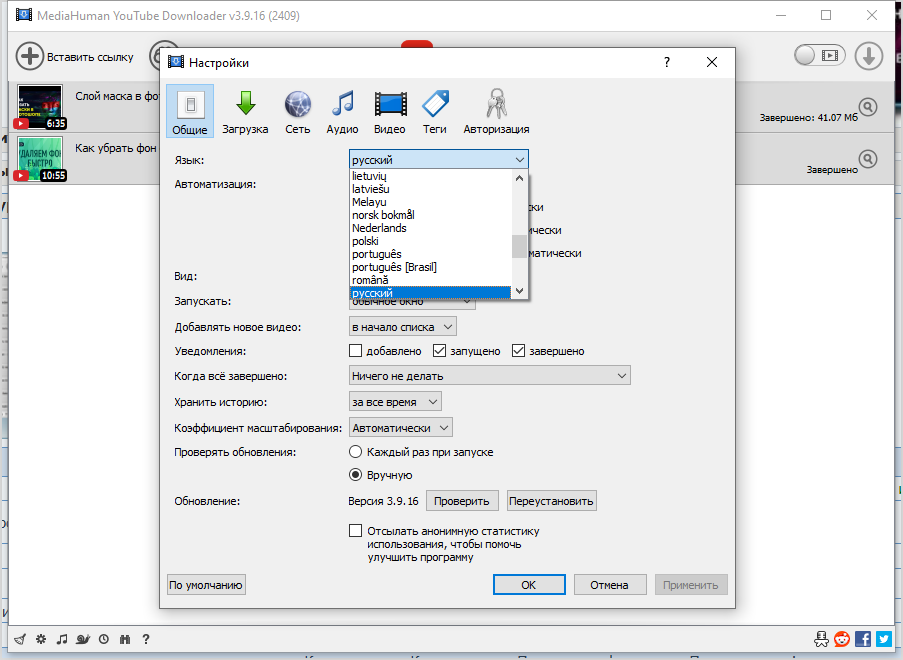Open the Загрузка settings tab
903x660 pixels.
pyautogui.click(x=245, y=112)
